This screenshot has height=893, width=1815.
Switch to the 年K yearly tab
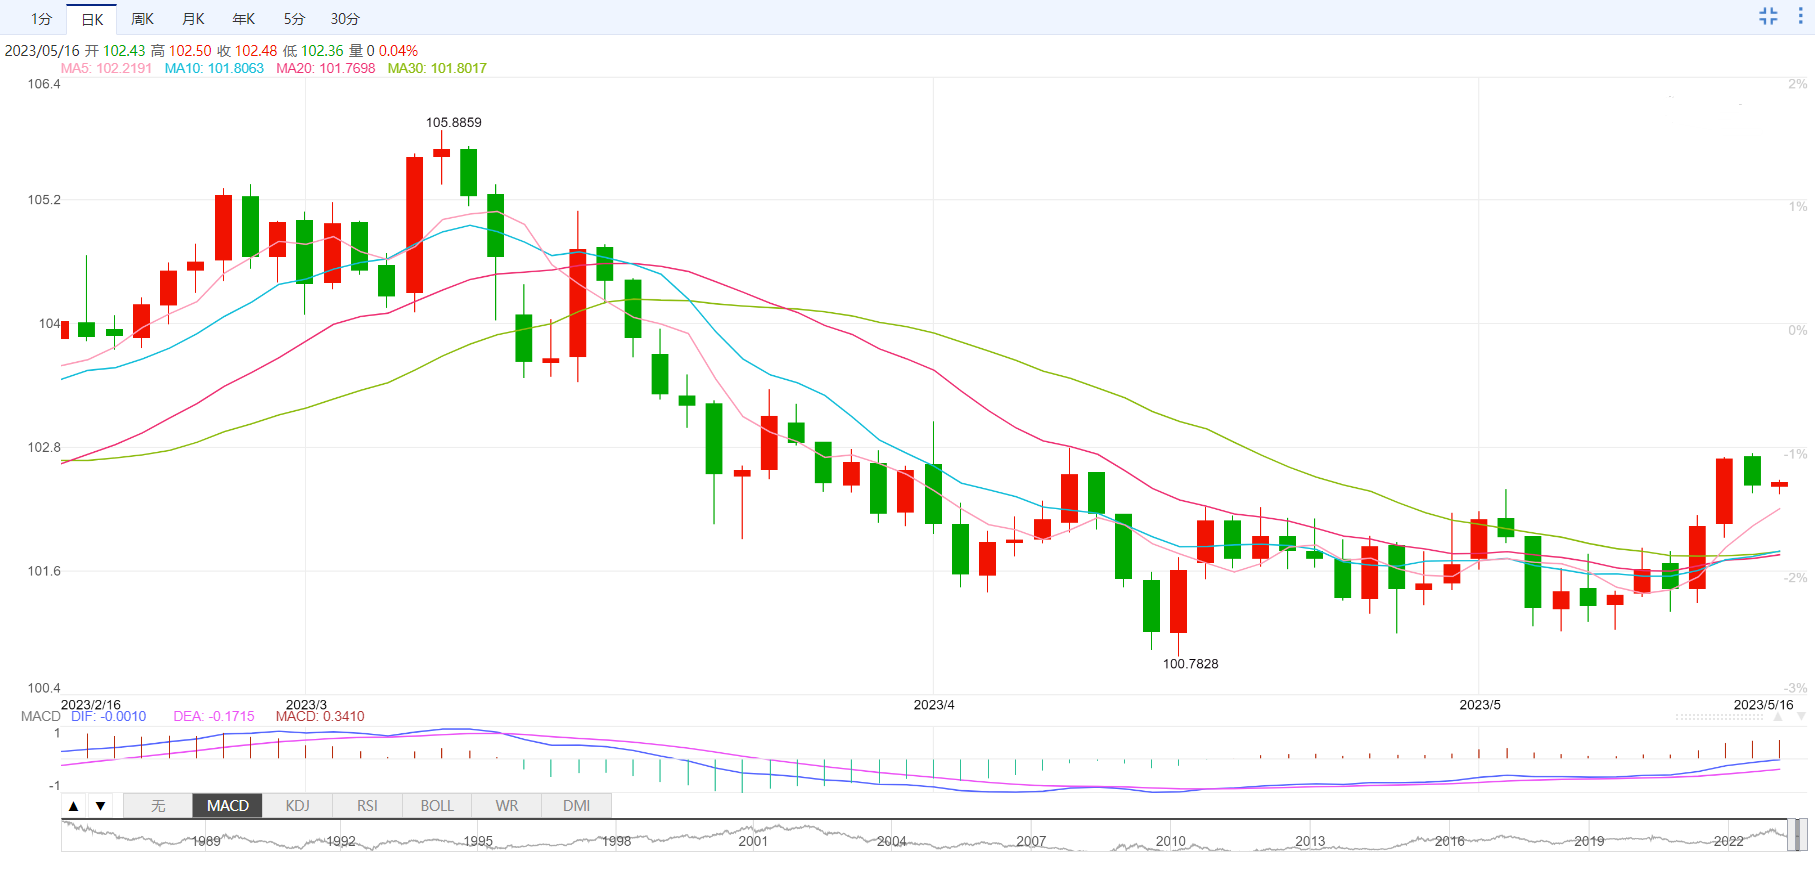[x=243, y=19]
